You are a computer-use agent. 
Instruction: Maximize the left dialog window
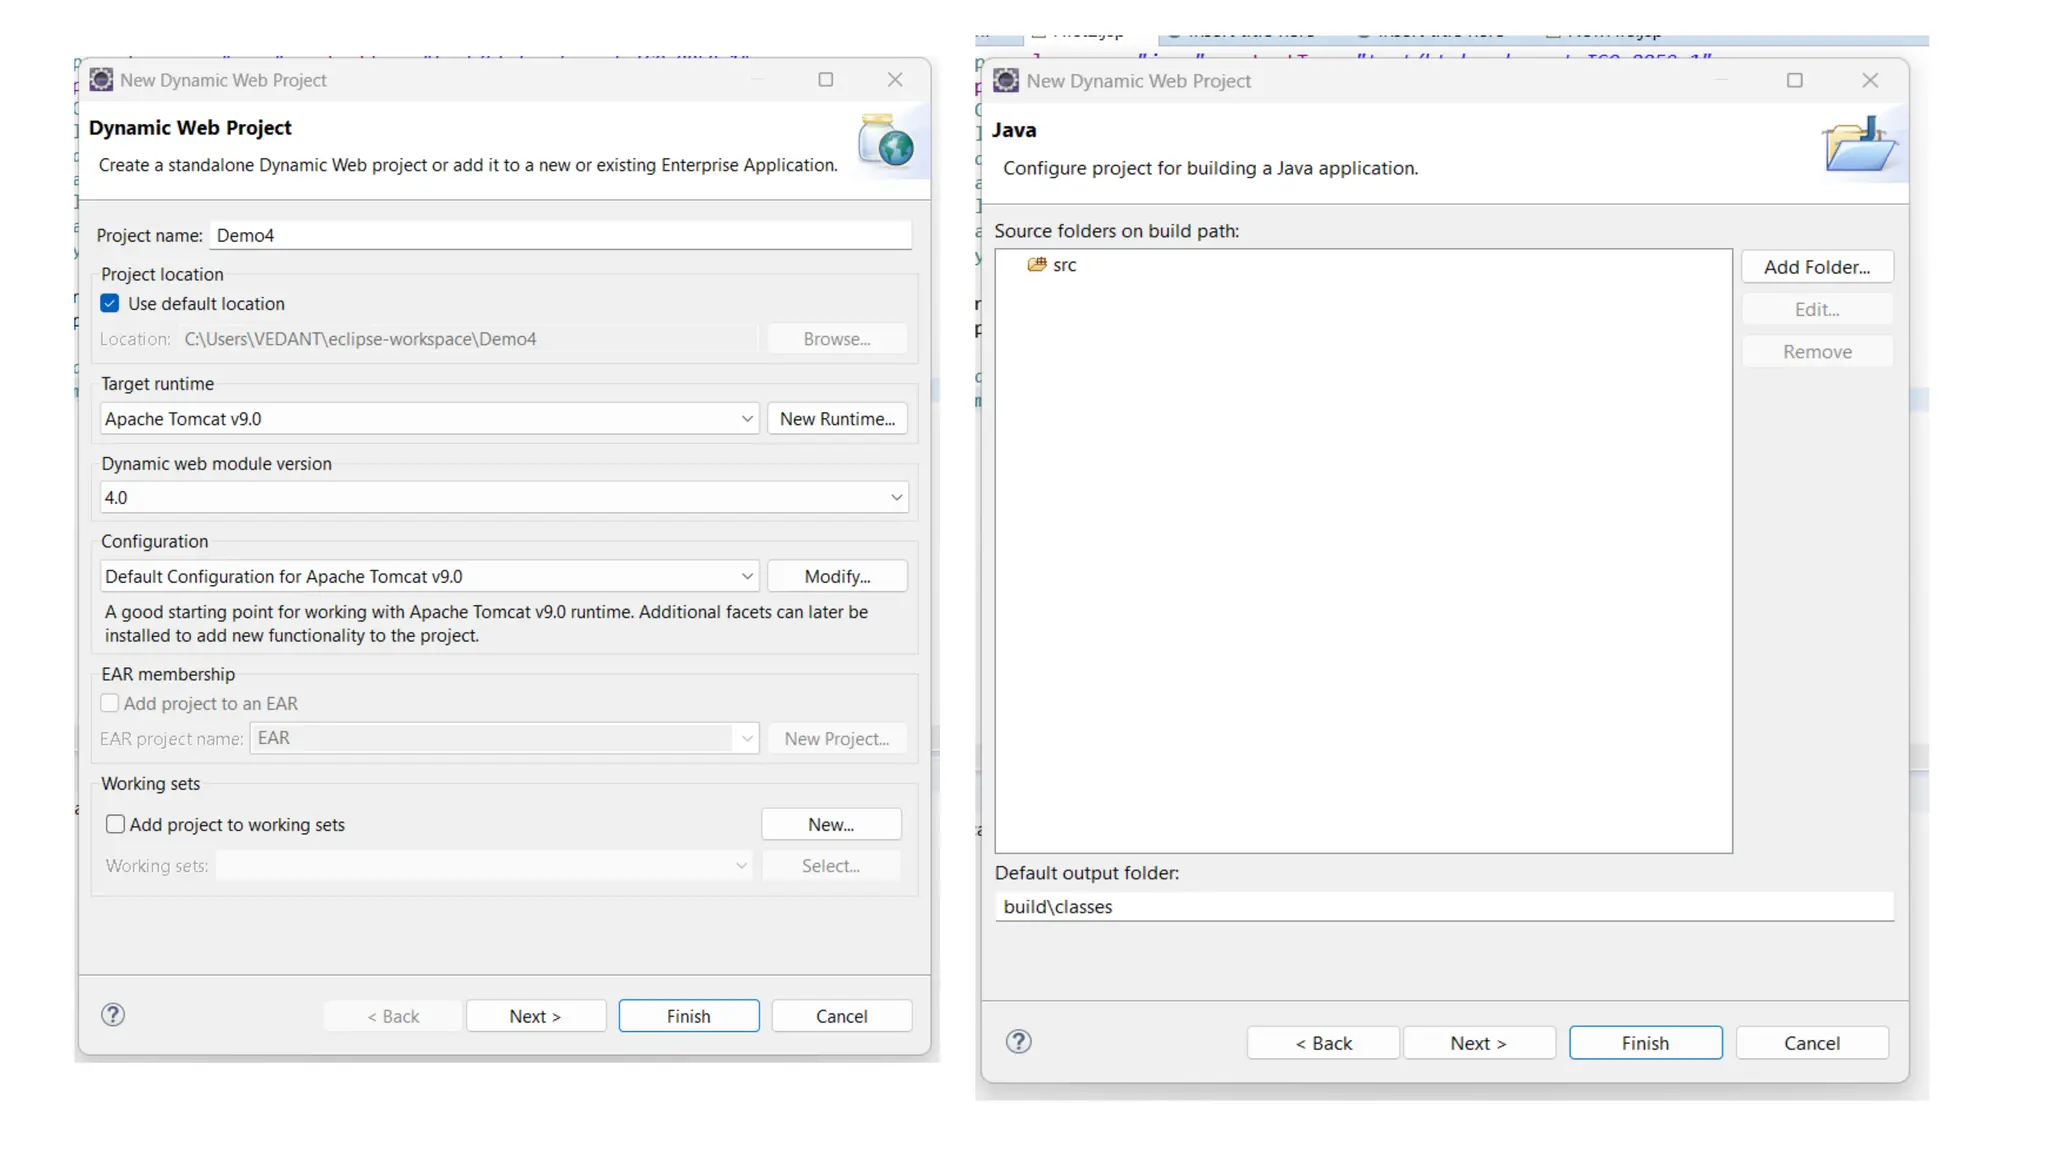coord(825,80)
